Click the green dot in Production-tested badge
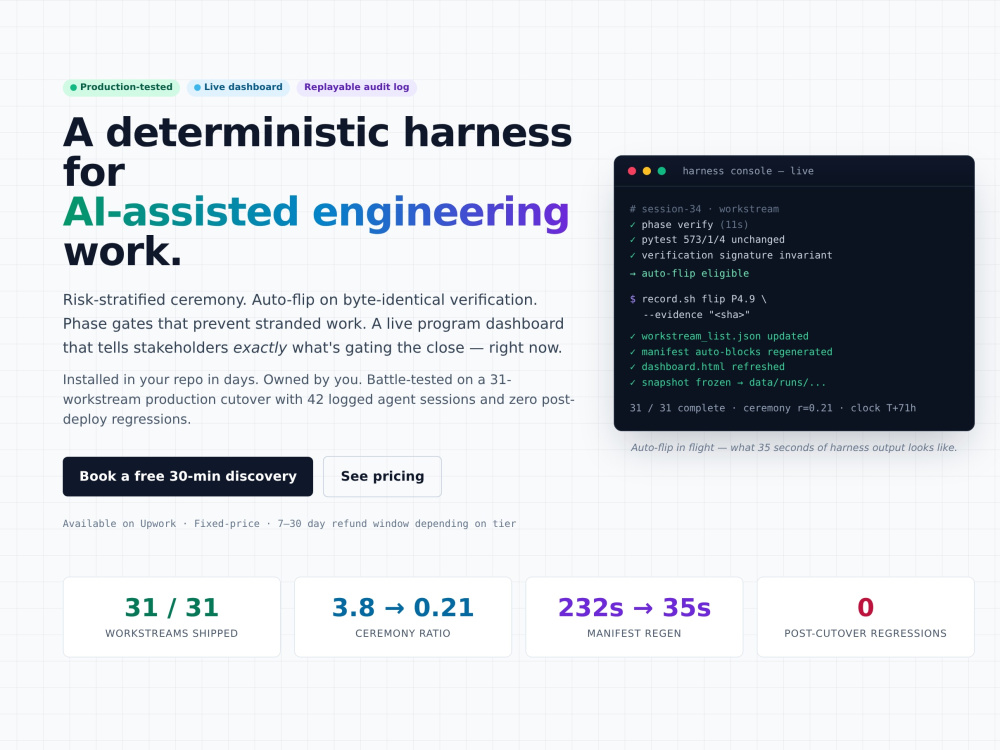The height and width of the screenshot is (750, 1000). pos(73,87)
